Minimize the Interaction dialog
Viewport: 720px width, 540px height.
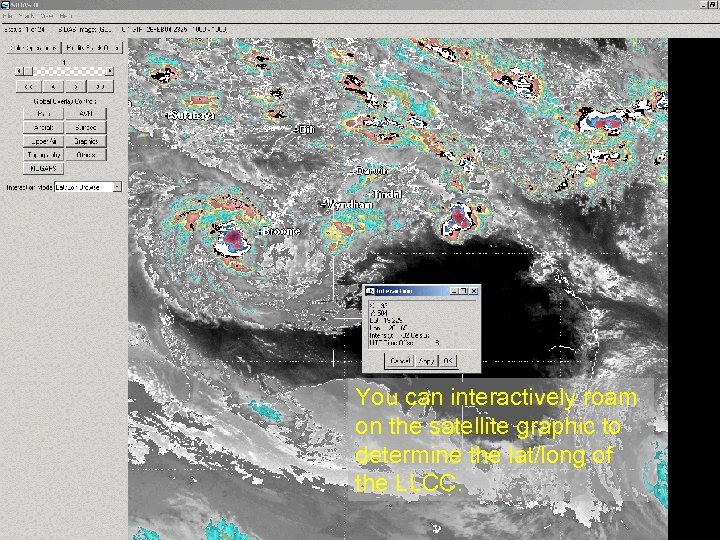coord(454,291)
